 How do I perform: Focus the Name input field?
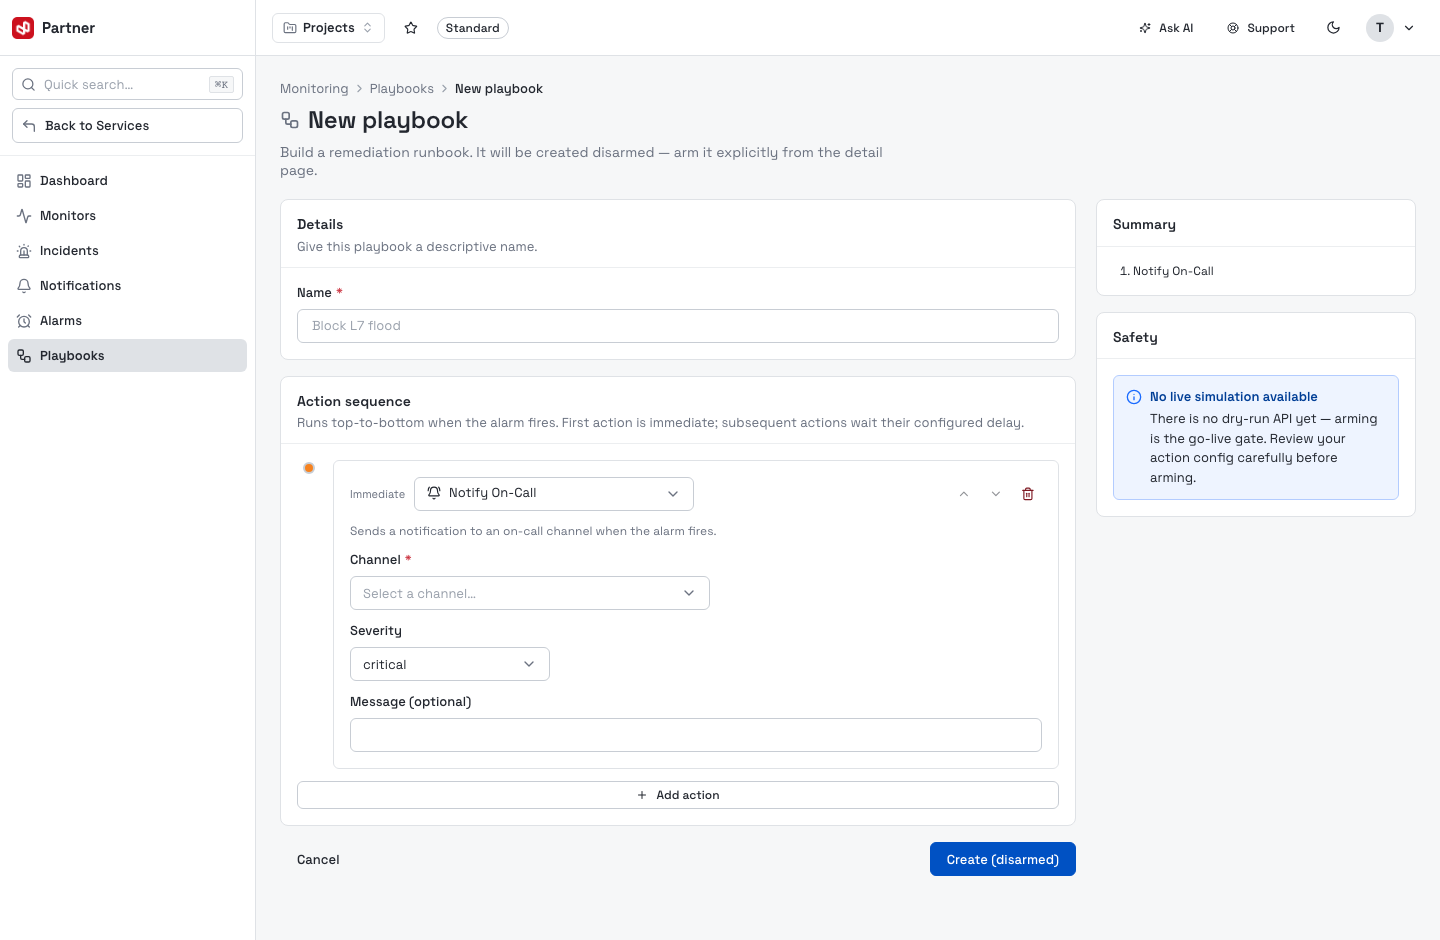coord(678,326)
